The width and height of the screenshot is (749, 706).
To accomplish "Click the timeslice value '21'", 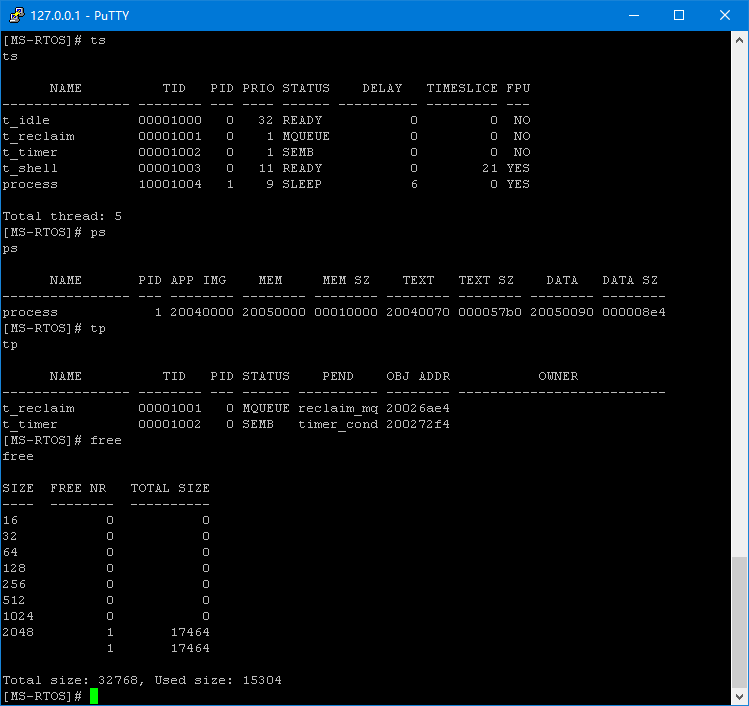I will (x=490, y=169).
